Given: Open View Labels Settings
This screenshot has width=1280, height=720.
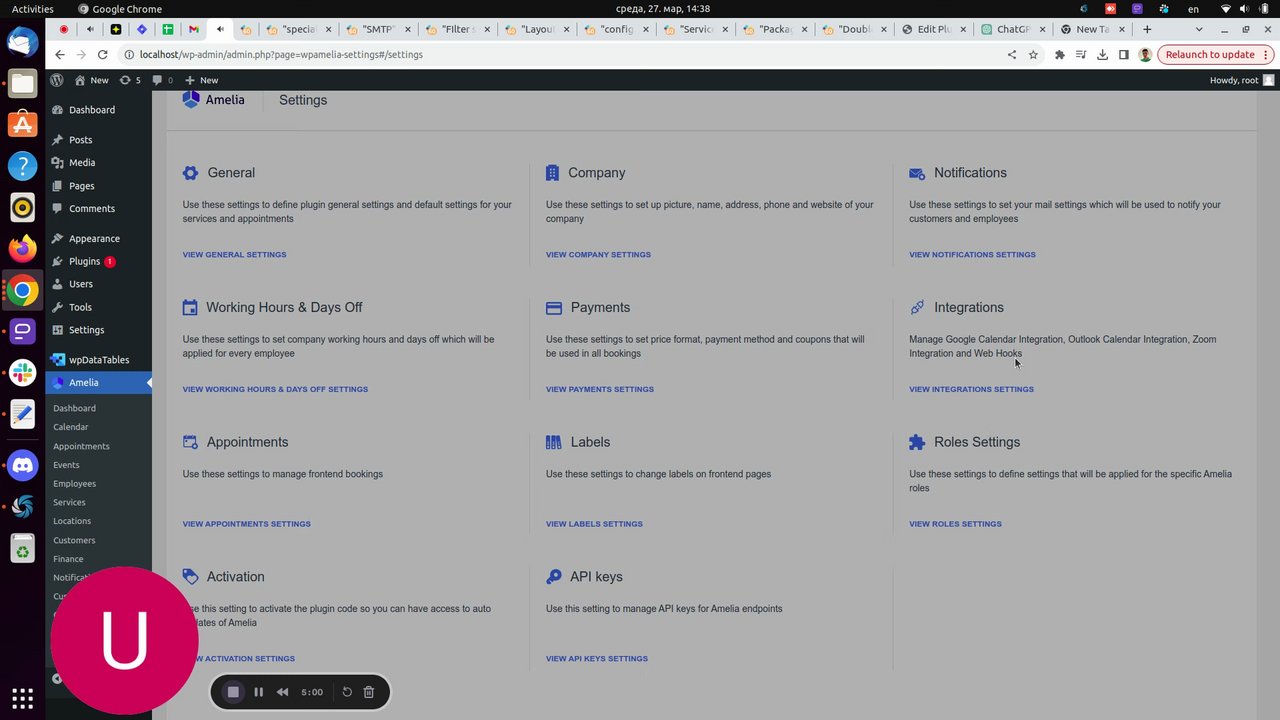Looking at the screenshot, I should click(x=594, y=524).
